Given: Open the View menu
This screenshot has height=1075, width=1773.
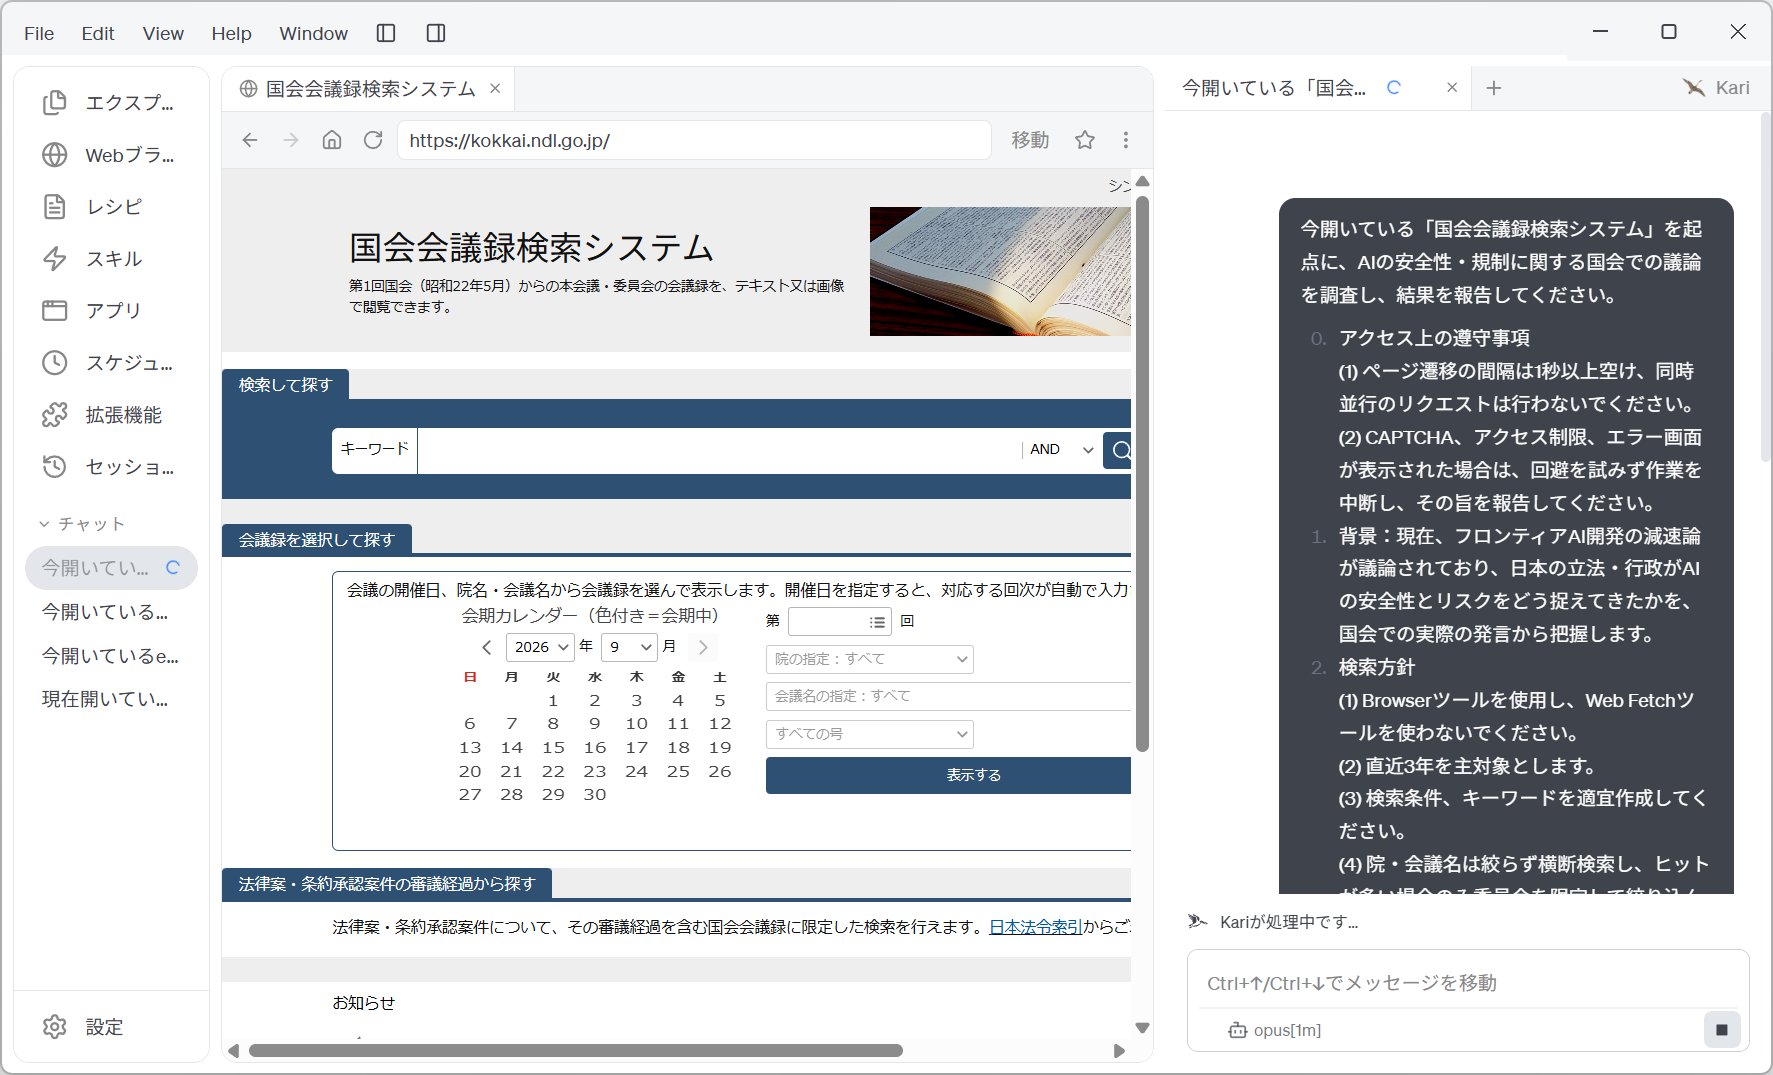Looking at the screenshot, I should (x=163, y=33).
